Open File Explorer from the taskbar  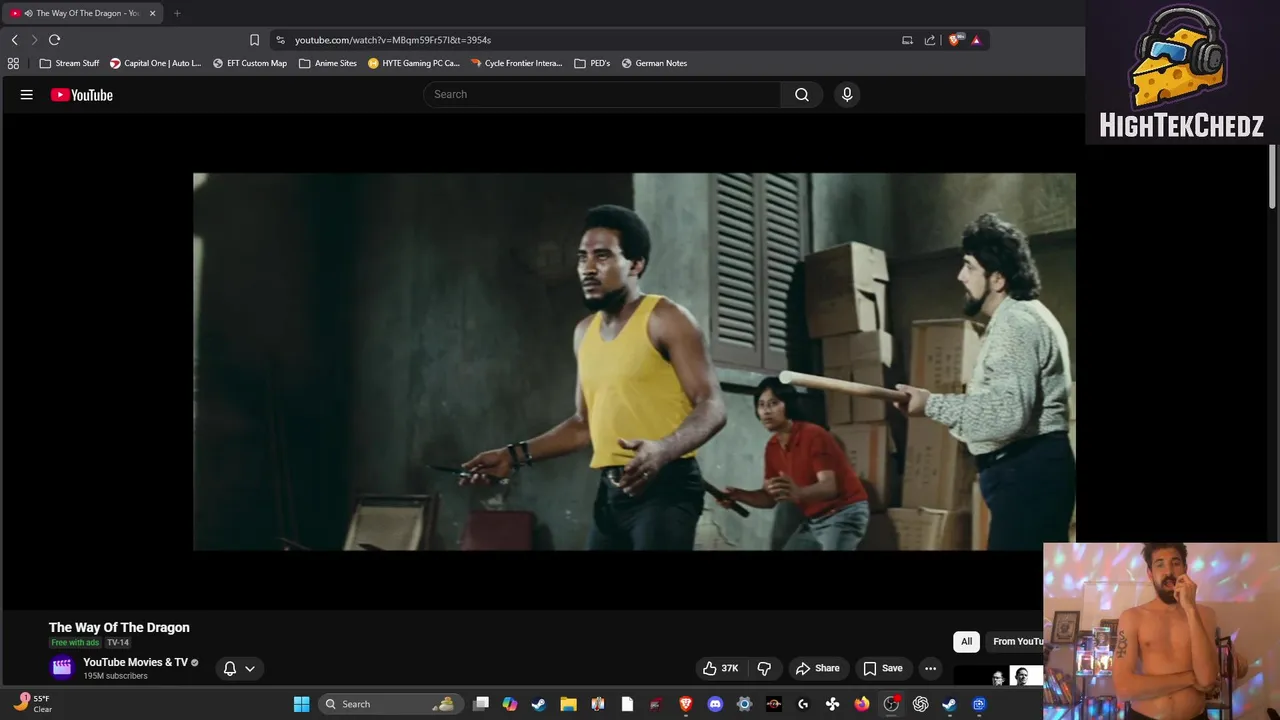(x=568, y=704)
